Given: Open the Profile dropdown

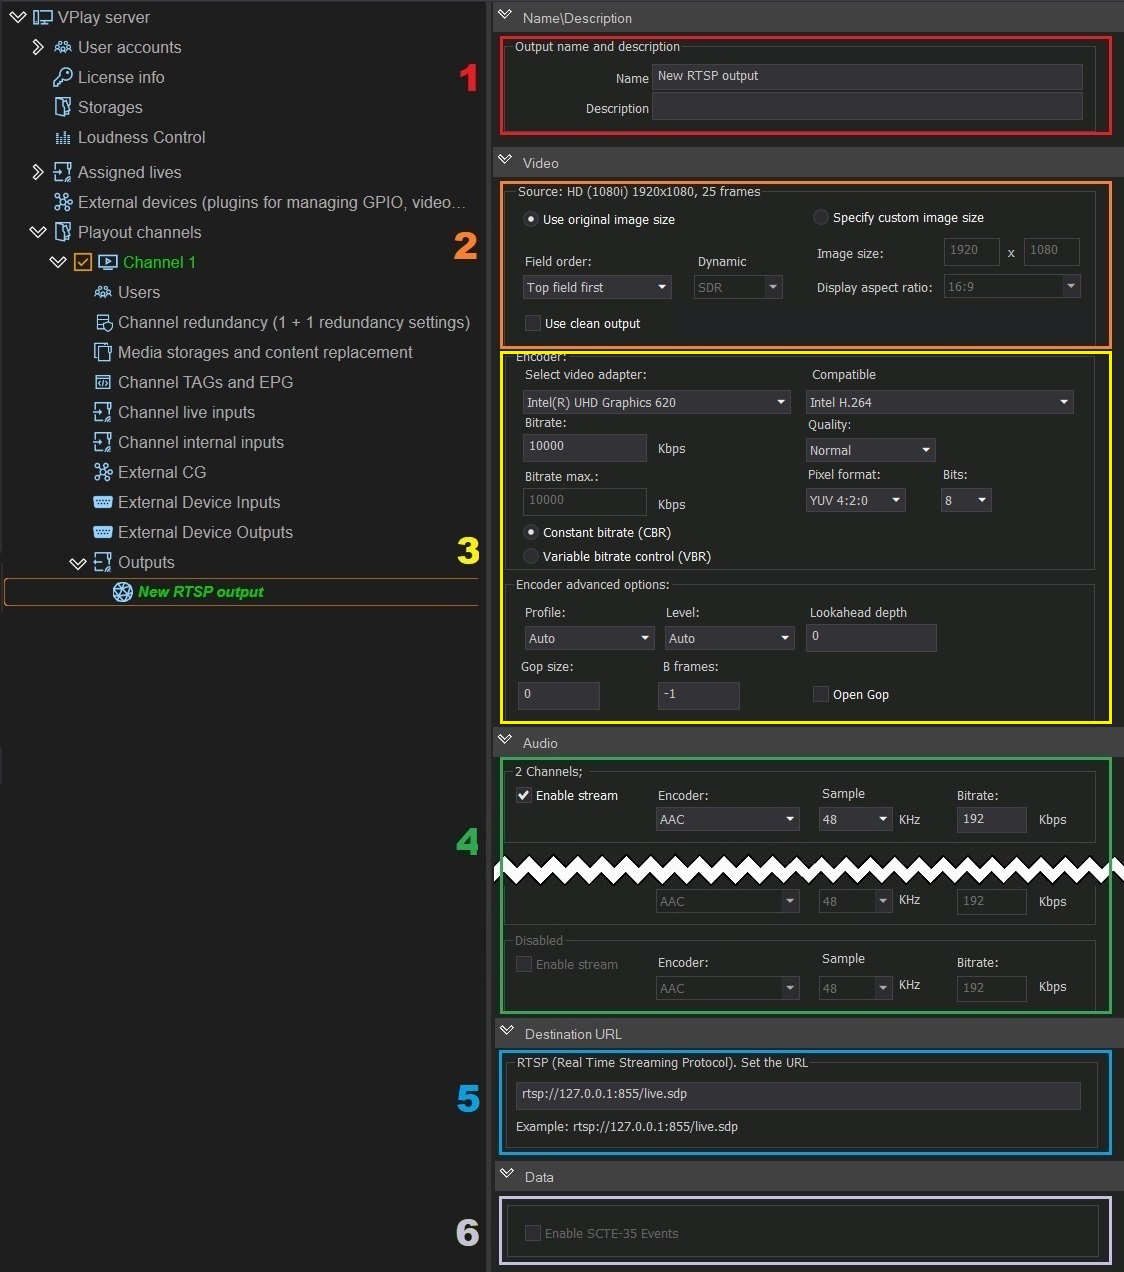Looking at the screenshot, I should pos(589,638).
